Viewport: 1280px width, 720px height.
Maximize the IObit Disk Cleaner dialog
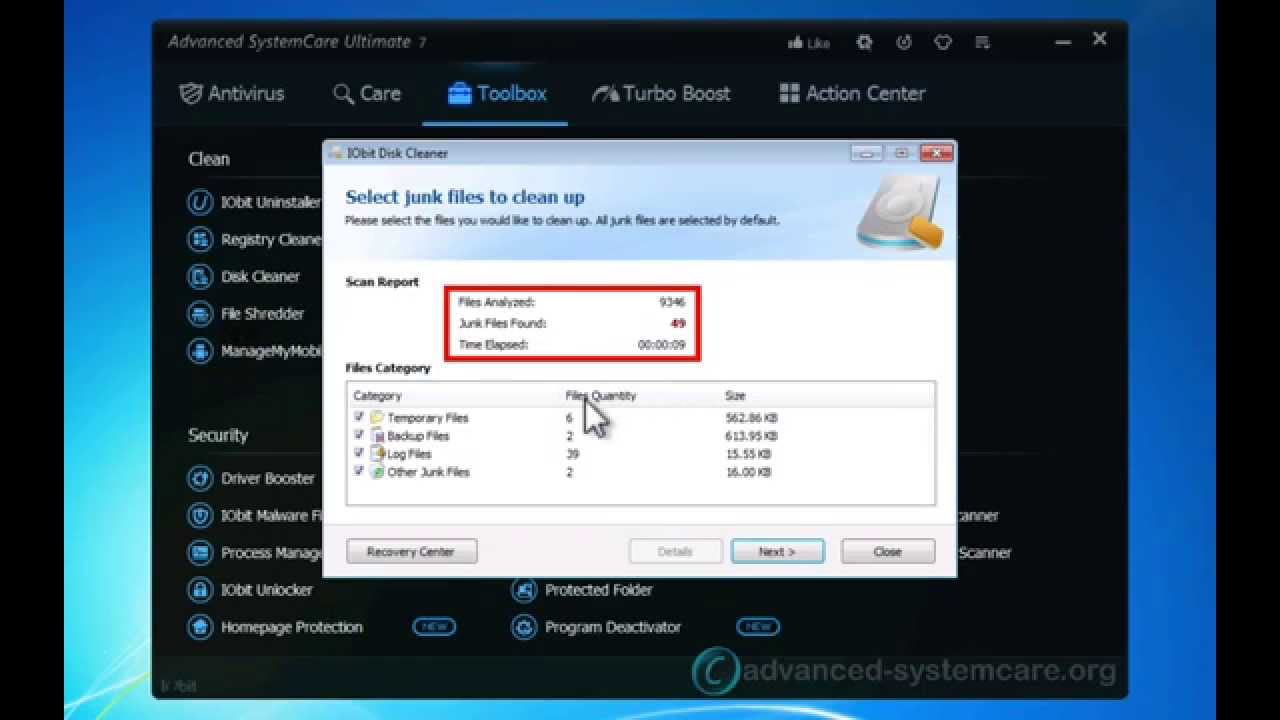901,153
